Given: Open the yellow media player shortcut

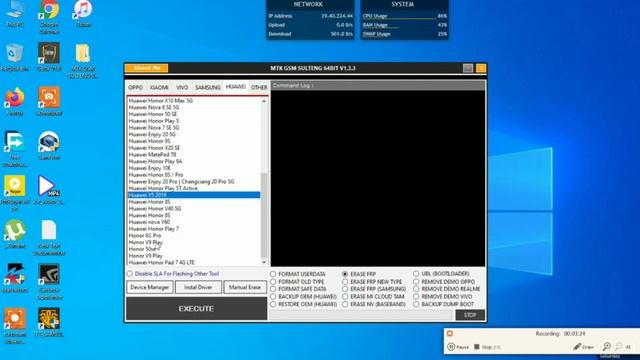Looking at the screenshot, I should (x=15, y=193).
